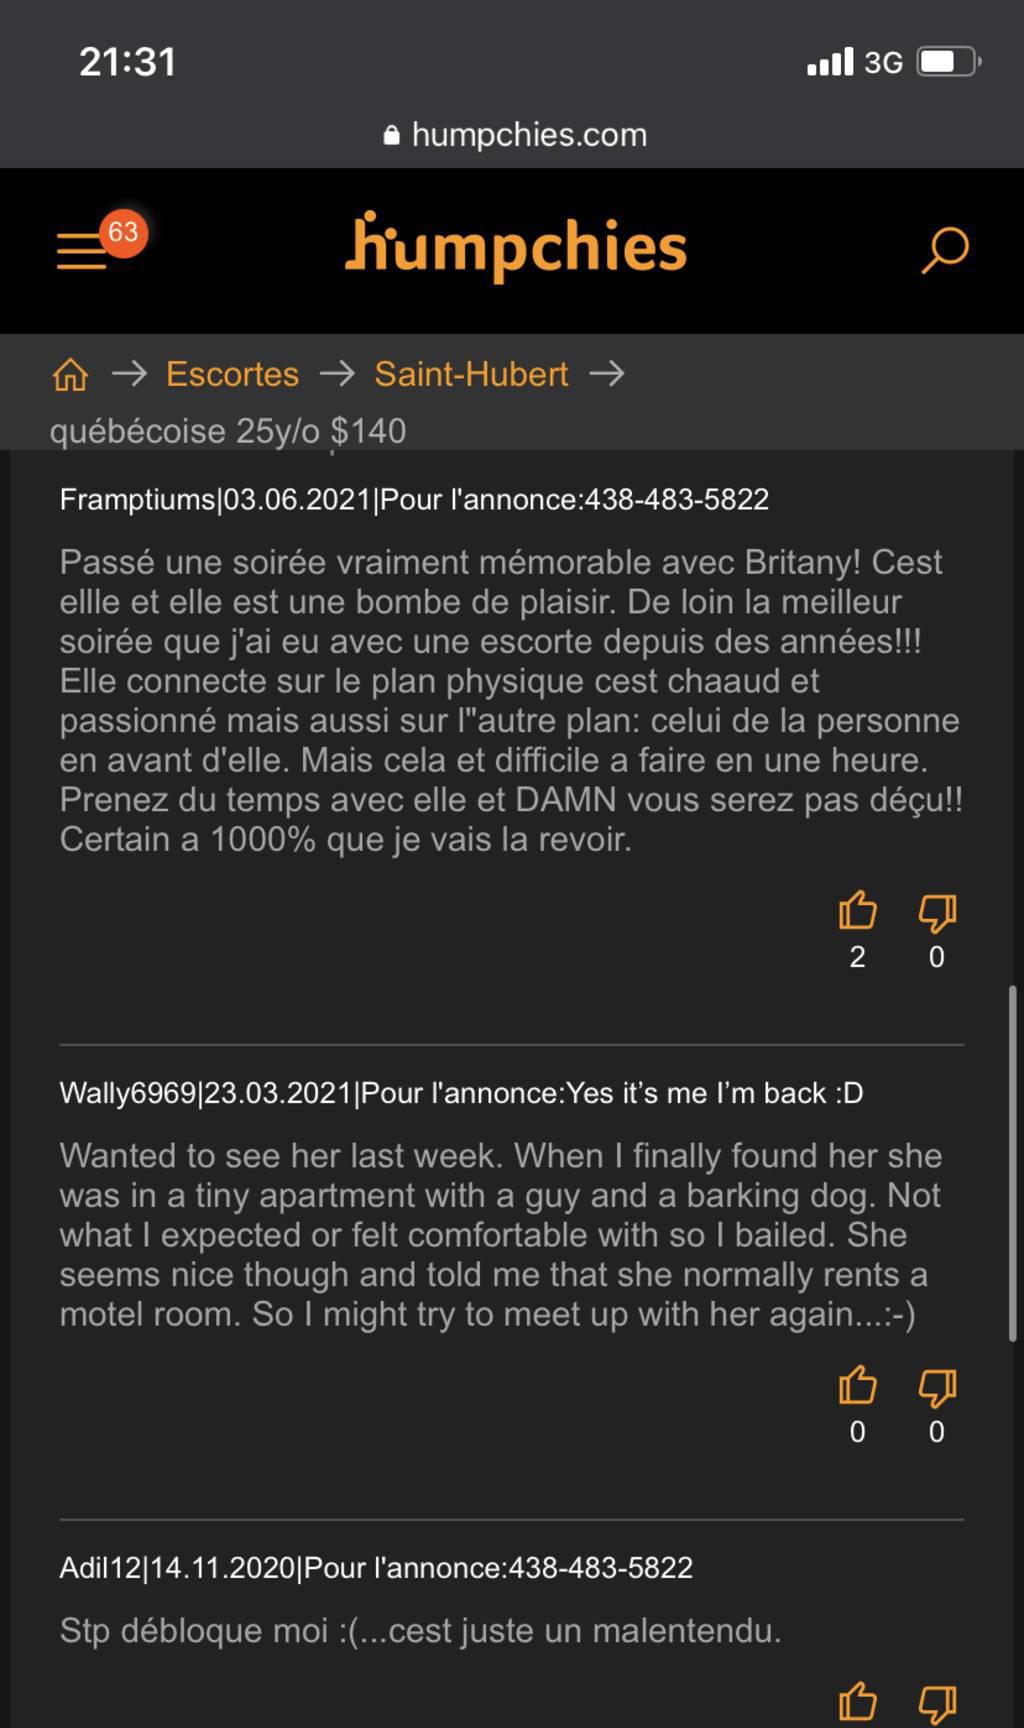Tap the Adil12 comment header line
The height and width of the screenshot is (1728, 1024).
pos(376,1567)
